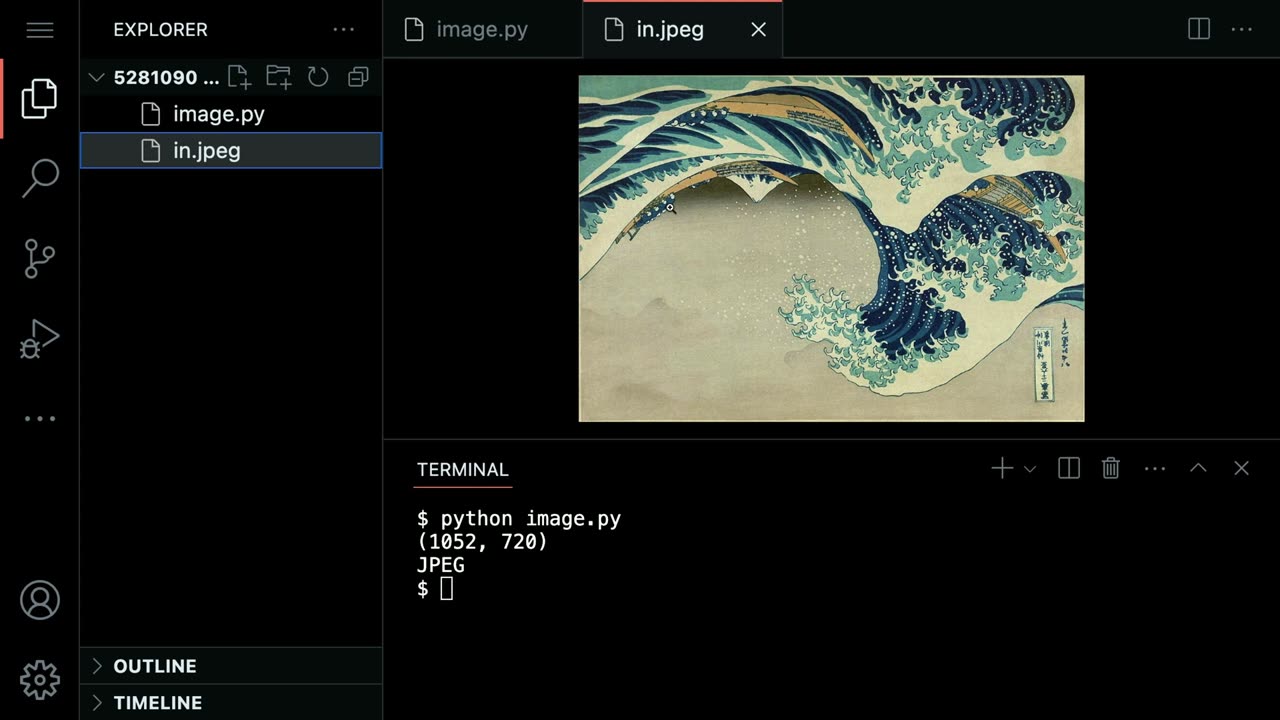
Task: Split the terminal
Action: tap(1069, 468)
